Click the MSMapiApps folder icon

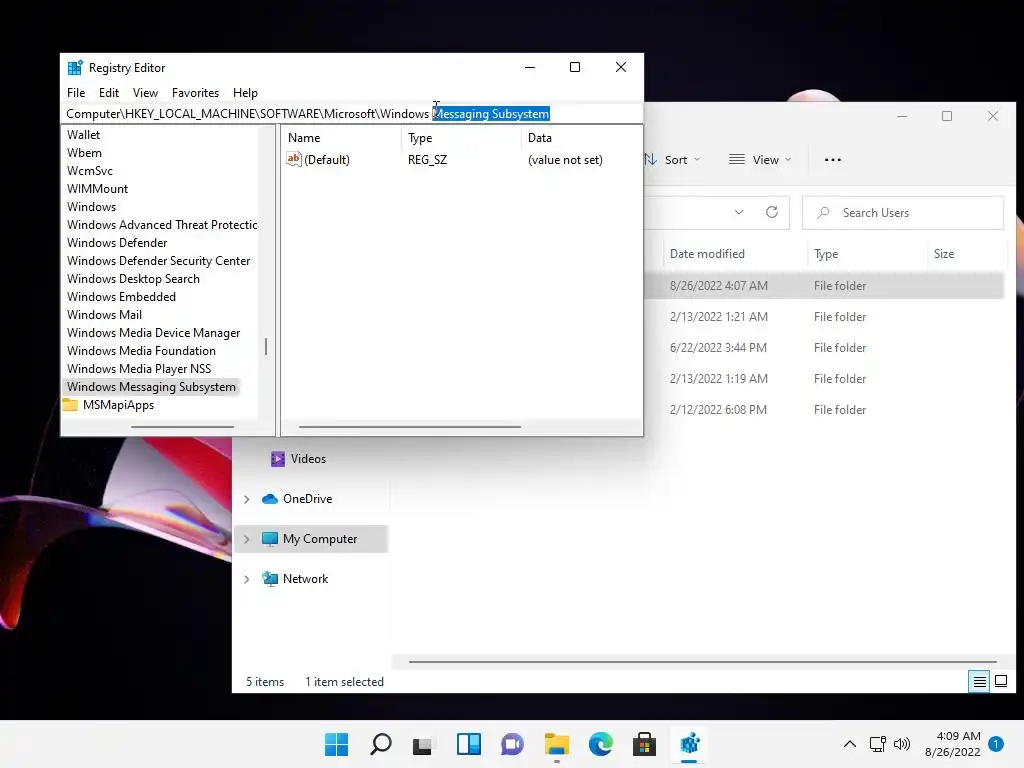point(71,405)
